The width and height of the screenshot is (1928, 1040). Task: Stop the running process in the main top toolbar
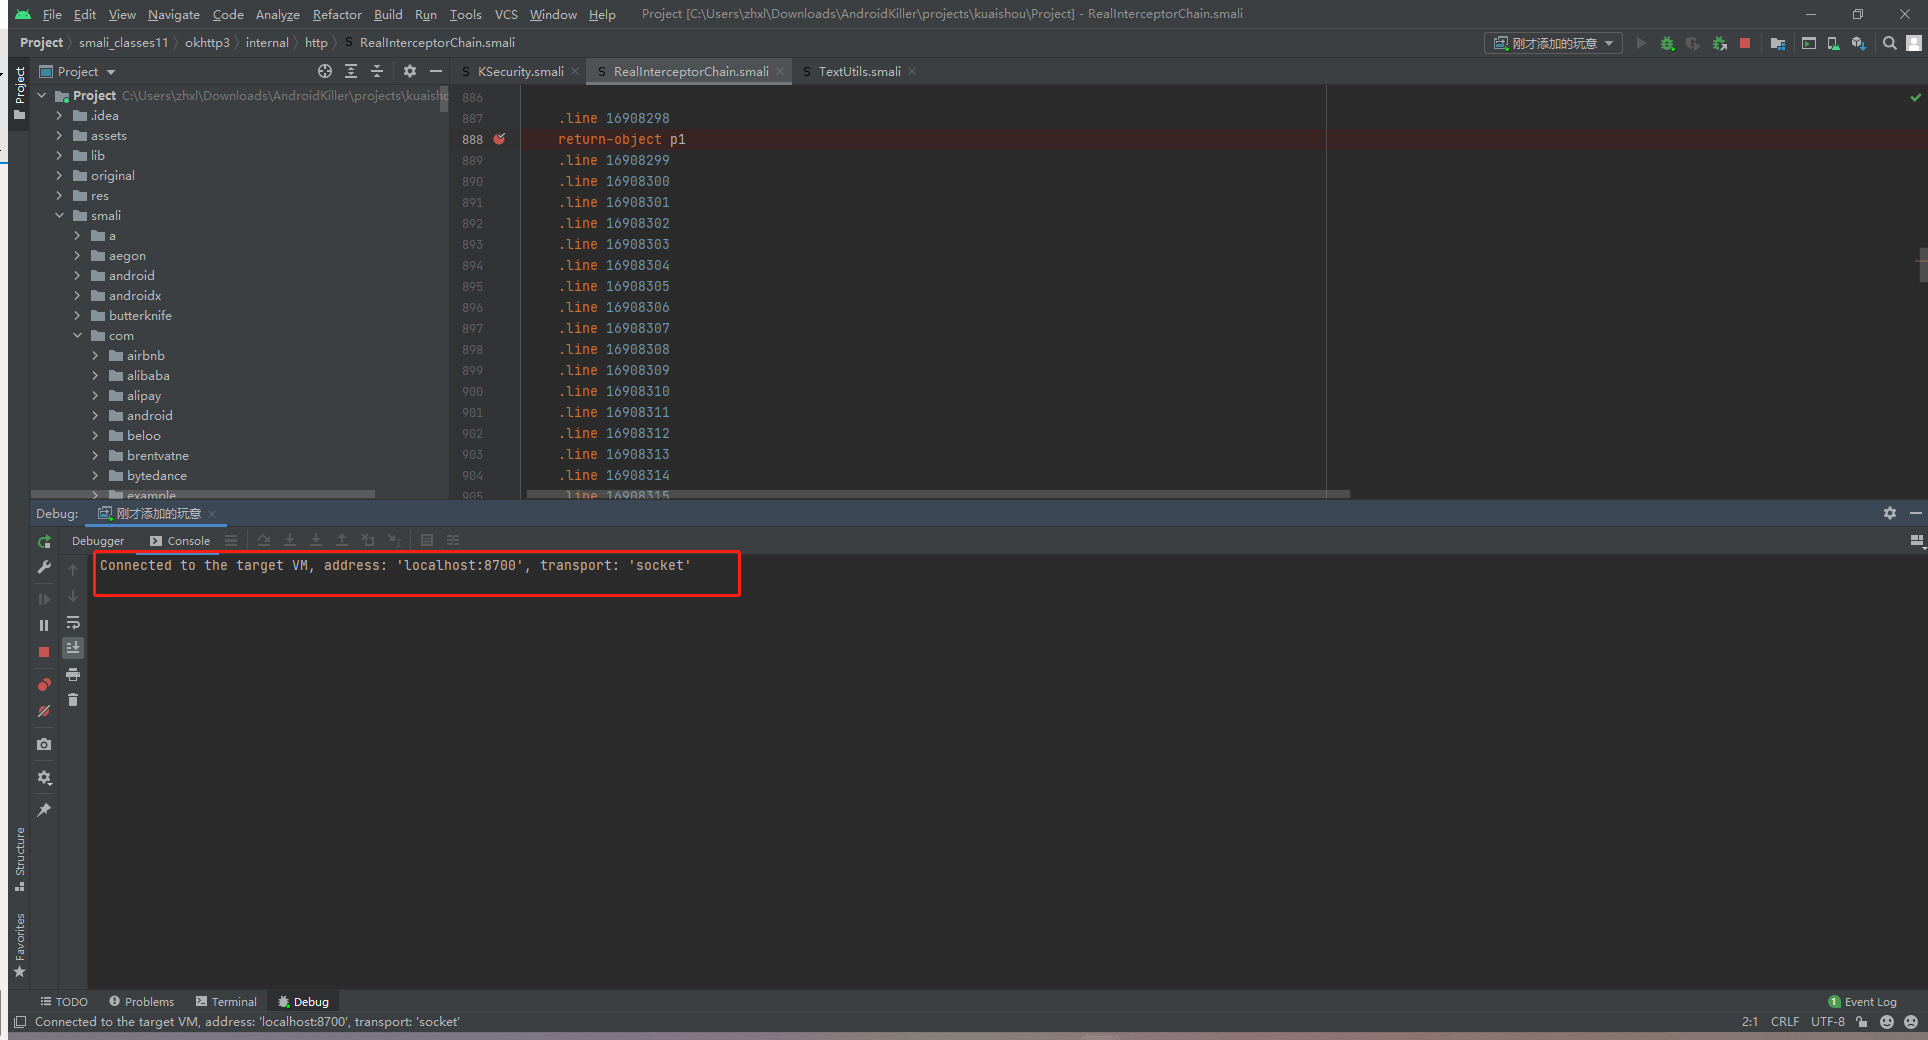coord(1745,43)
